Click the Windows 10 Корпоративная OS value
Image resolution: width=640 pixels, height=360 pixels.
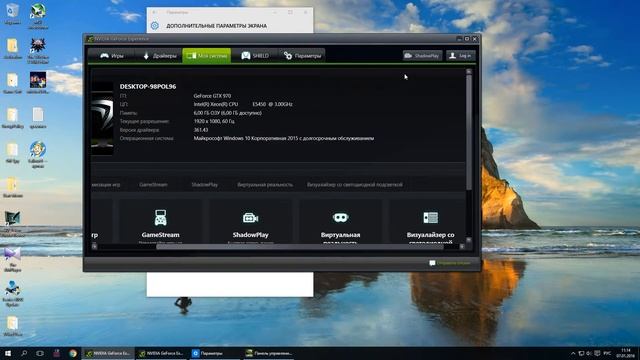tap(284, 138)
